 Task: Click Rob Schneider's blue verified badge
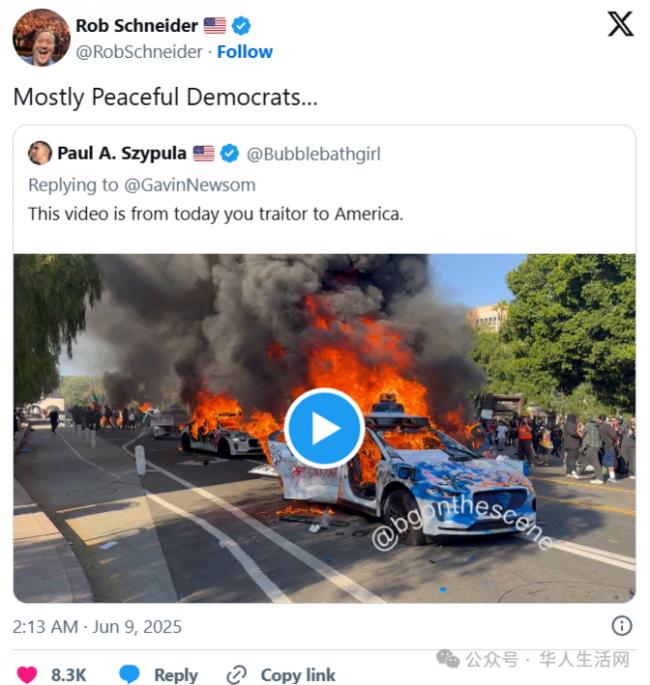241,26
